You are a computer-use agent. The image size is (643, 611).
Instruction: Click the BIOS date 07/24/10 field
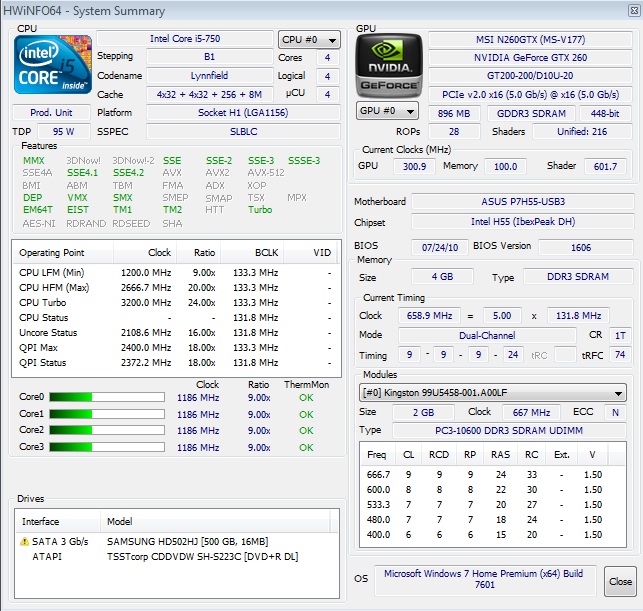tap(440, 247)
